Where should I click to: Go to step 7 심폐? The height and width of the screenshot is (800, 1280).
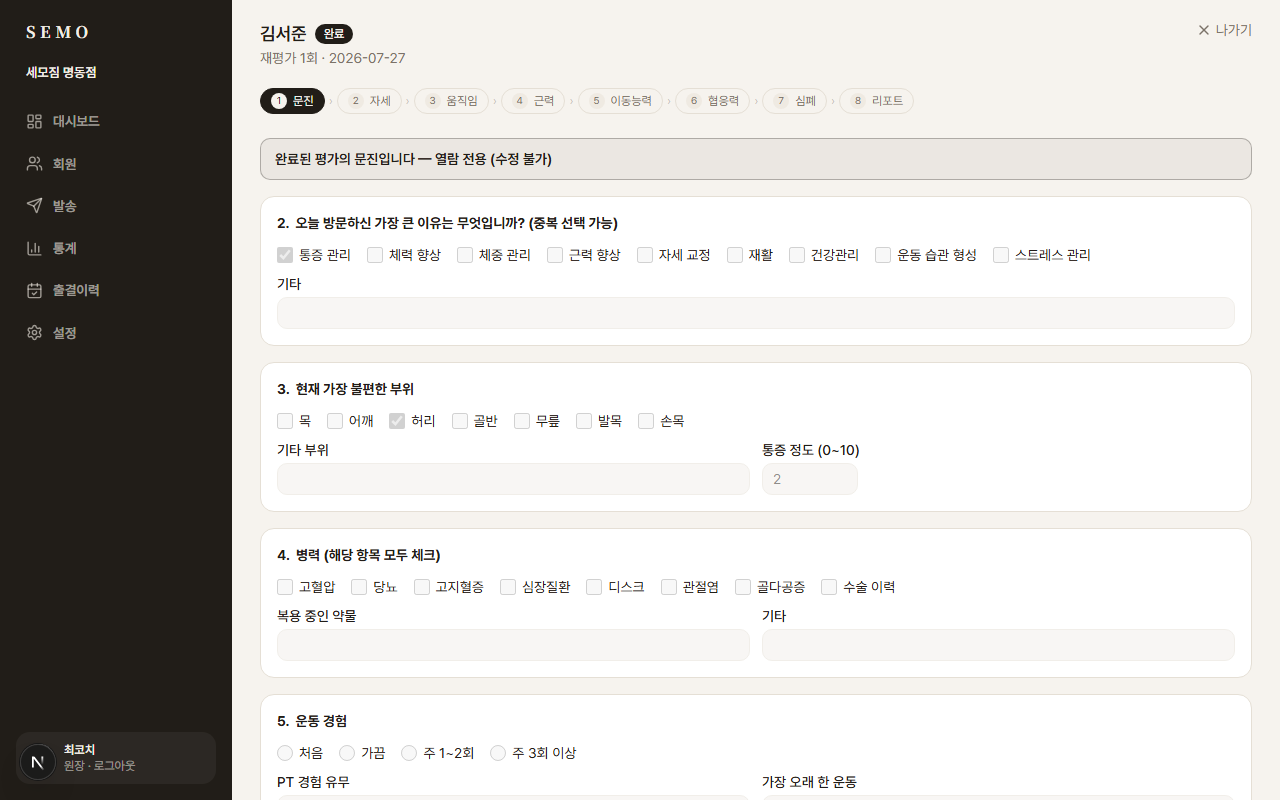click(794, 101)
